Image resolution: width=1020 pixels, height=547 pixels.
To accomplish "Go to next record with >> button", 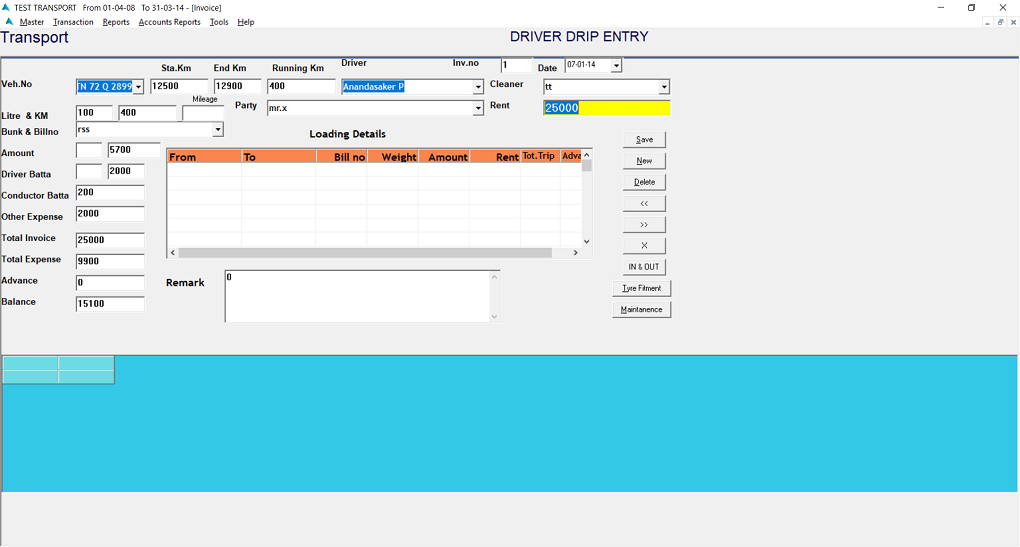I will (644, 225).
